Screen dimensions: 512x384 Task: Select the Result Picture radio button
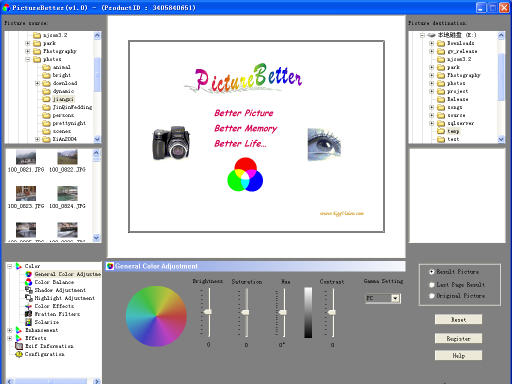pyautogui.click(x=432, y=272)
